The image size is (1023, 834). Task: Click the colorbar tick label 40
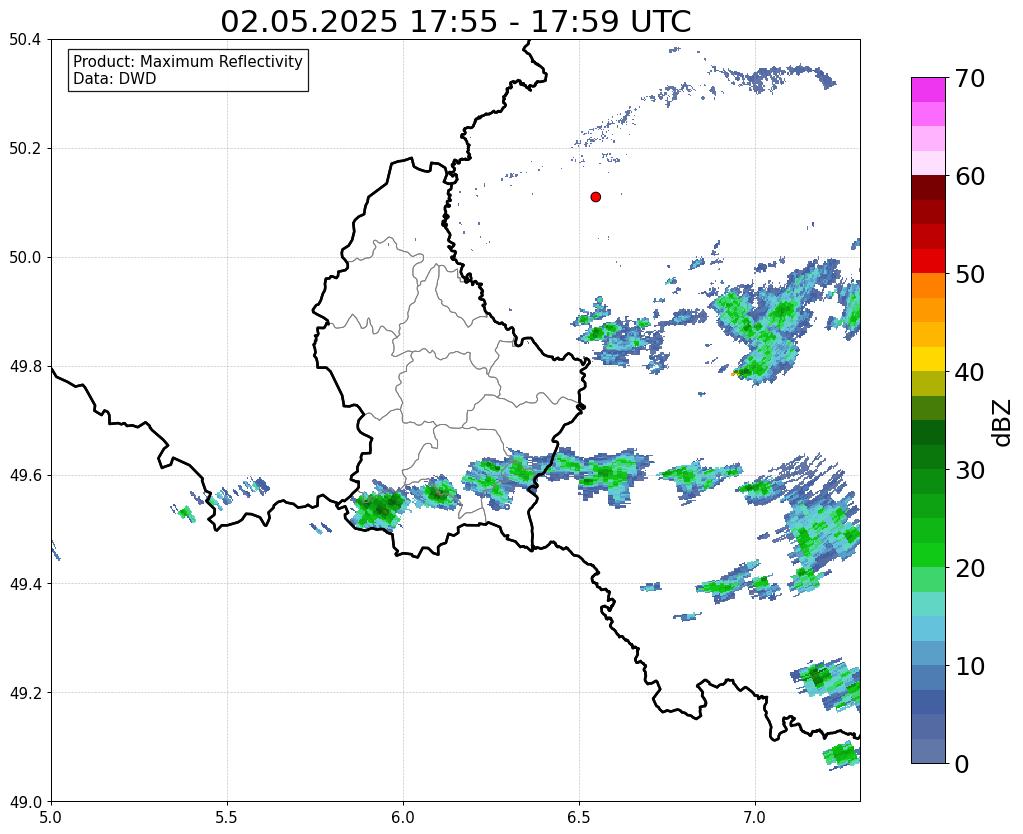(x=969, y=372)
